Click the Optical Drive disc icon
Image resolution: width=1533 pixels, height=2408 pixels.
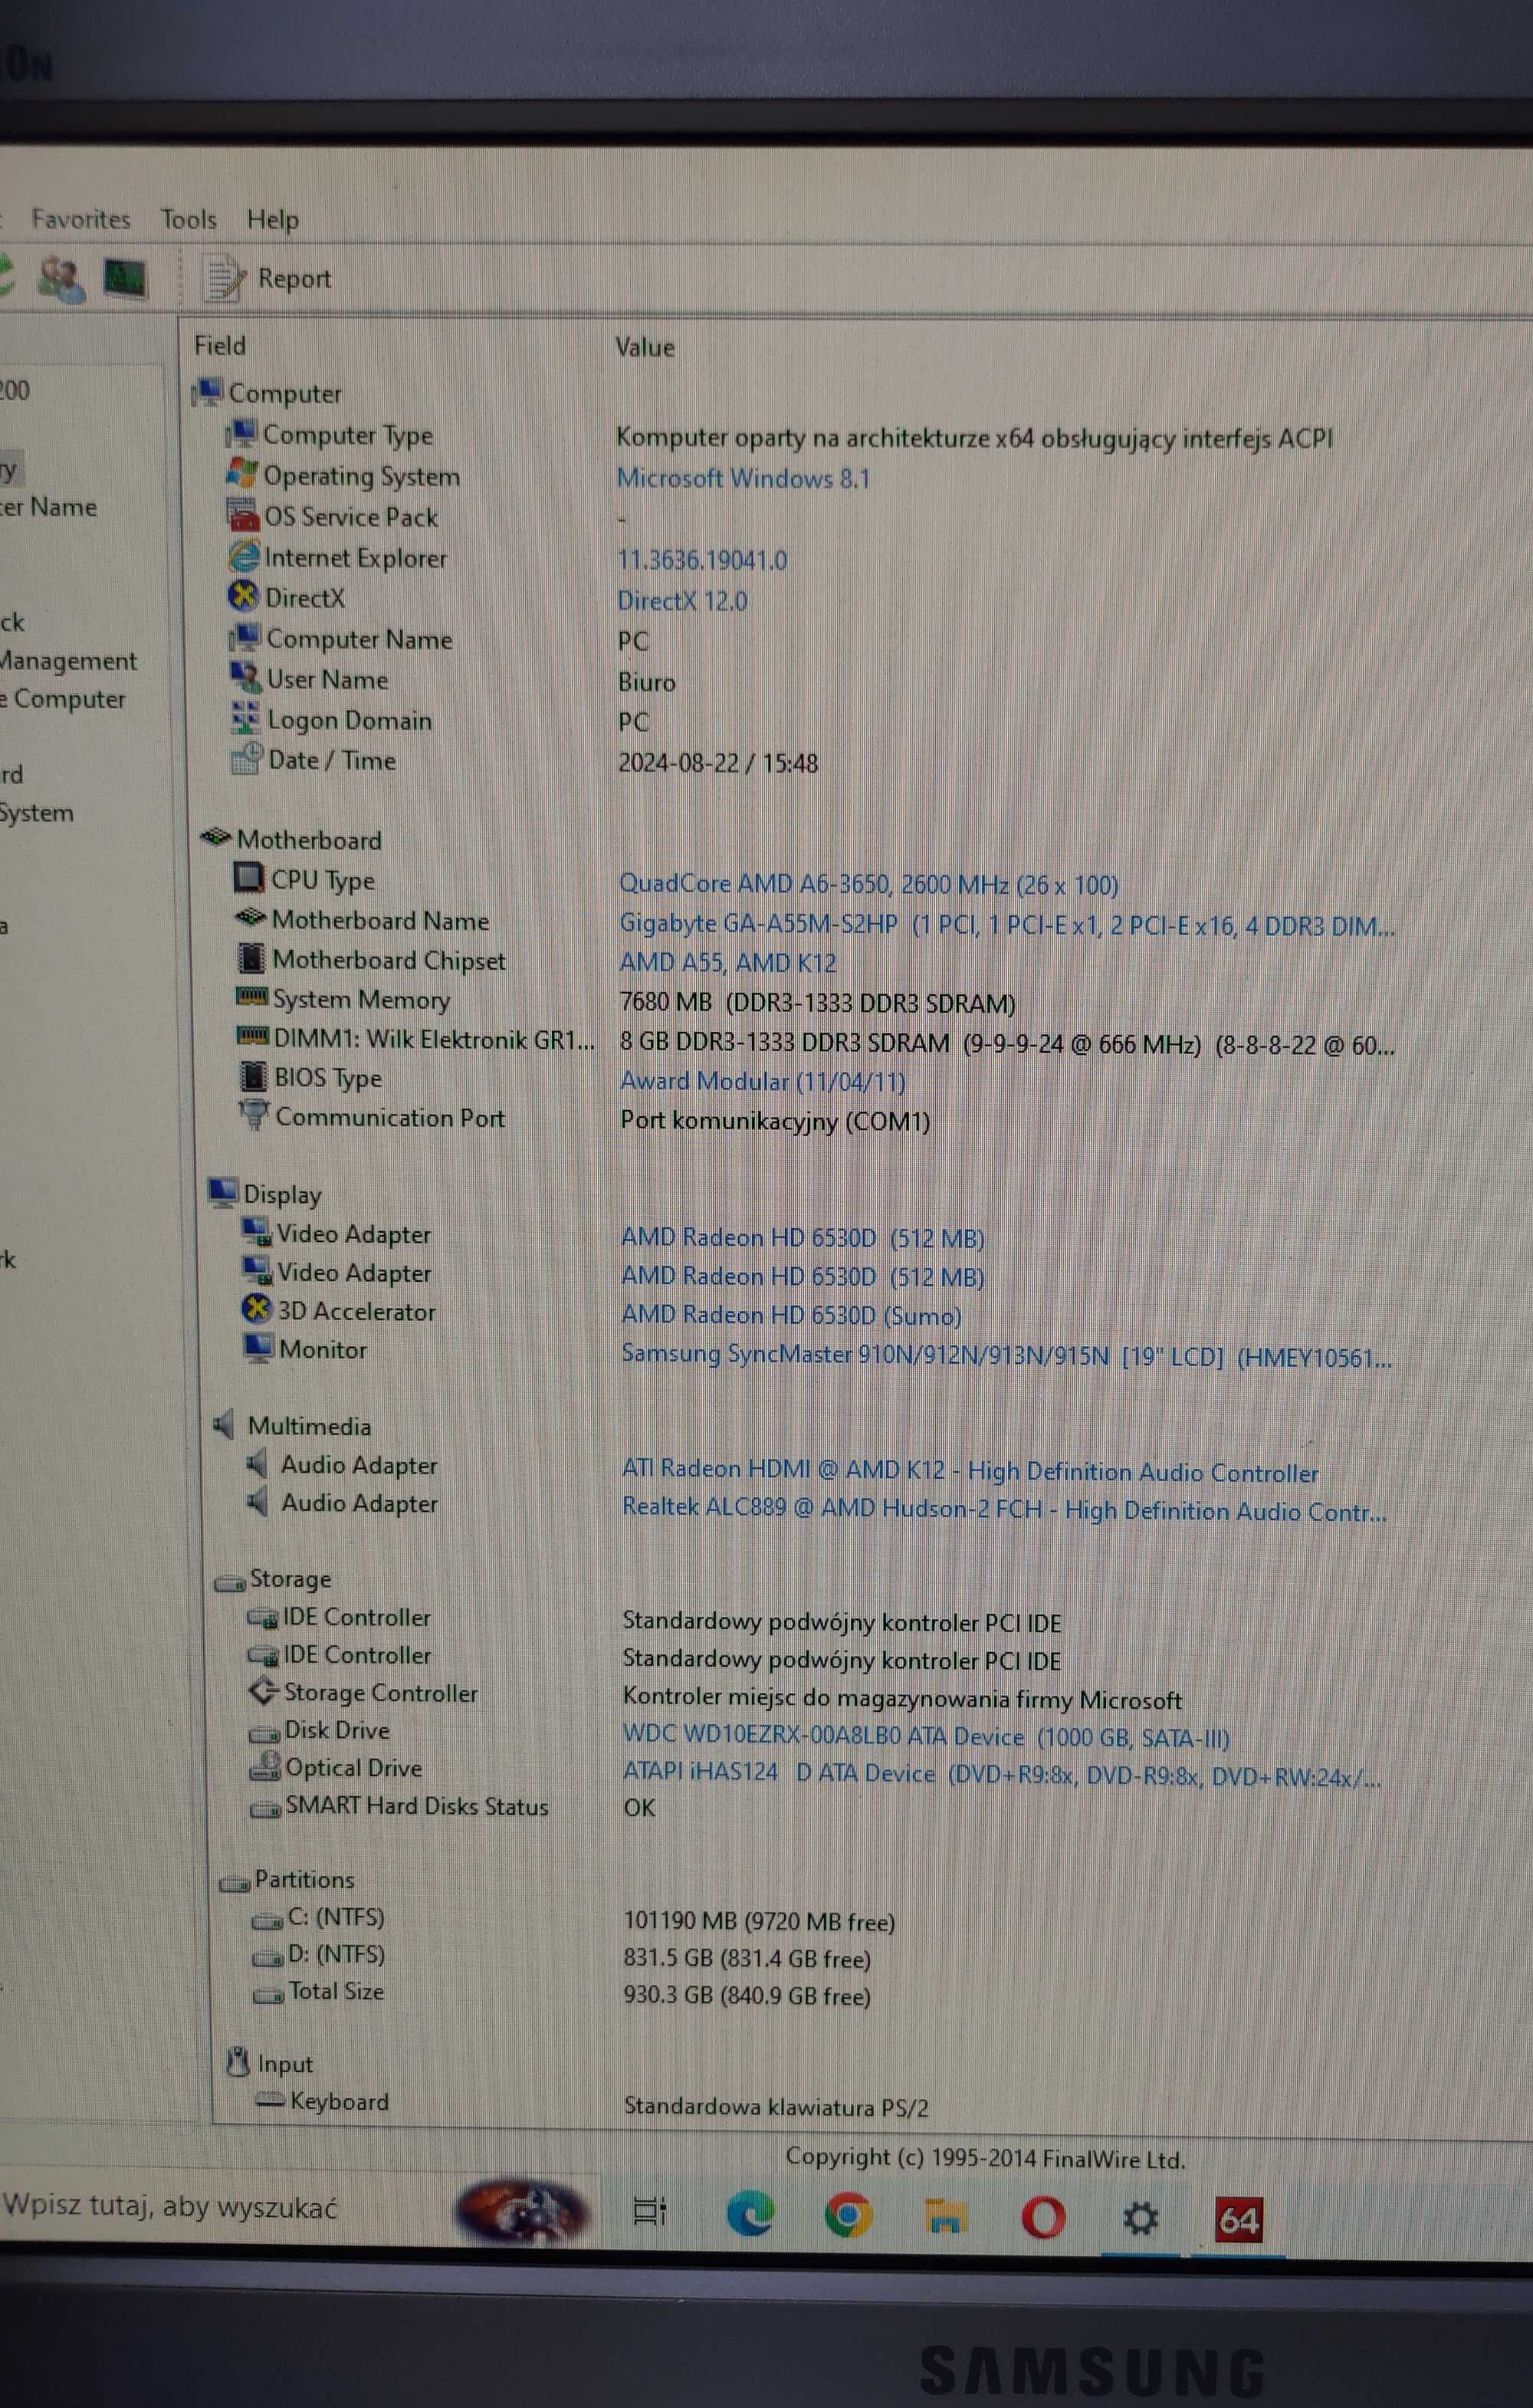265,1767
